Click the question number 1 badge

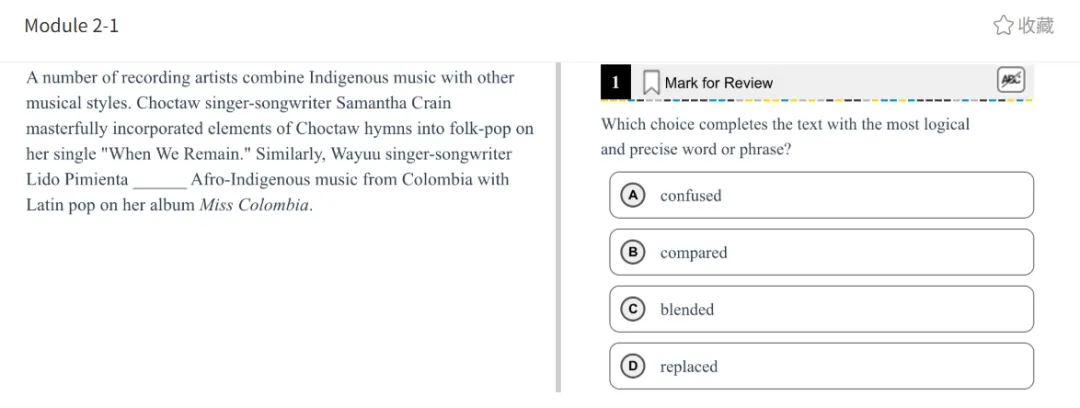(616, 82)
